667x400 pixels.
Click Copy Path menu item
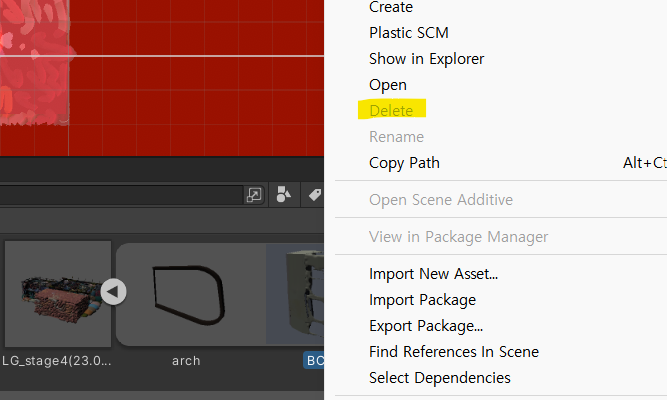pos(404,163)
